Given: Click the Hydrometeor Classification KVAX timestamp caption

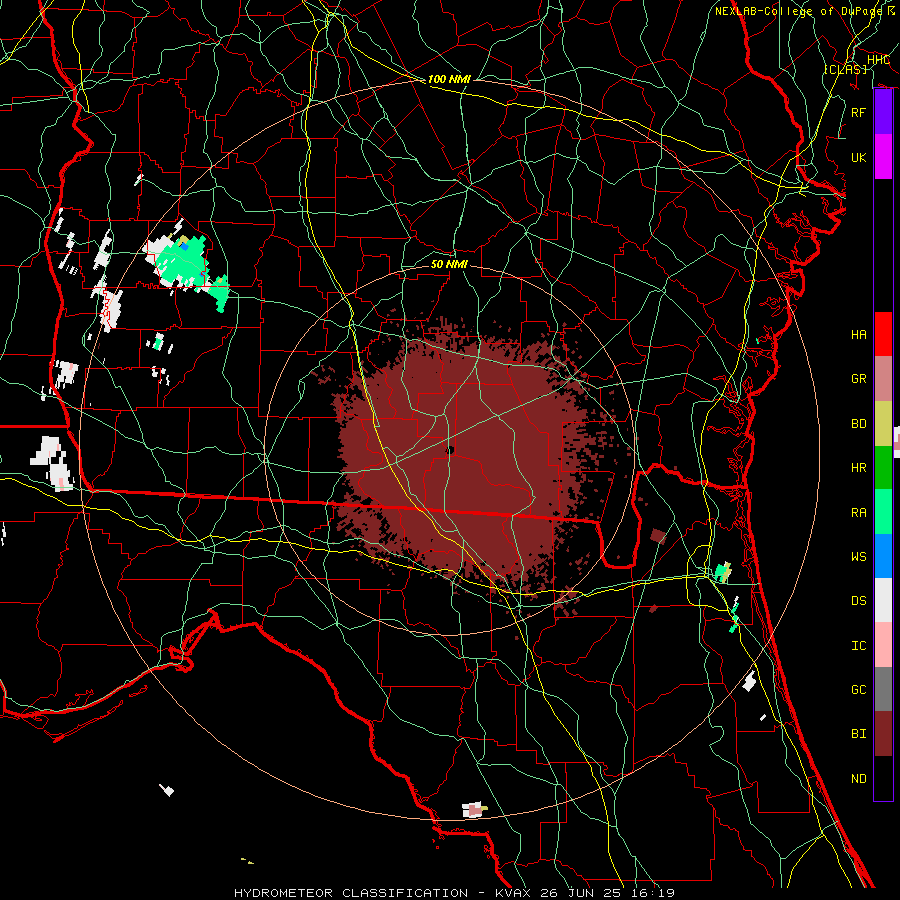Looking at the screenshot, I should coord(454,893).
